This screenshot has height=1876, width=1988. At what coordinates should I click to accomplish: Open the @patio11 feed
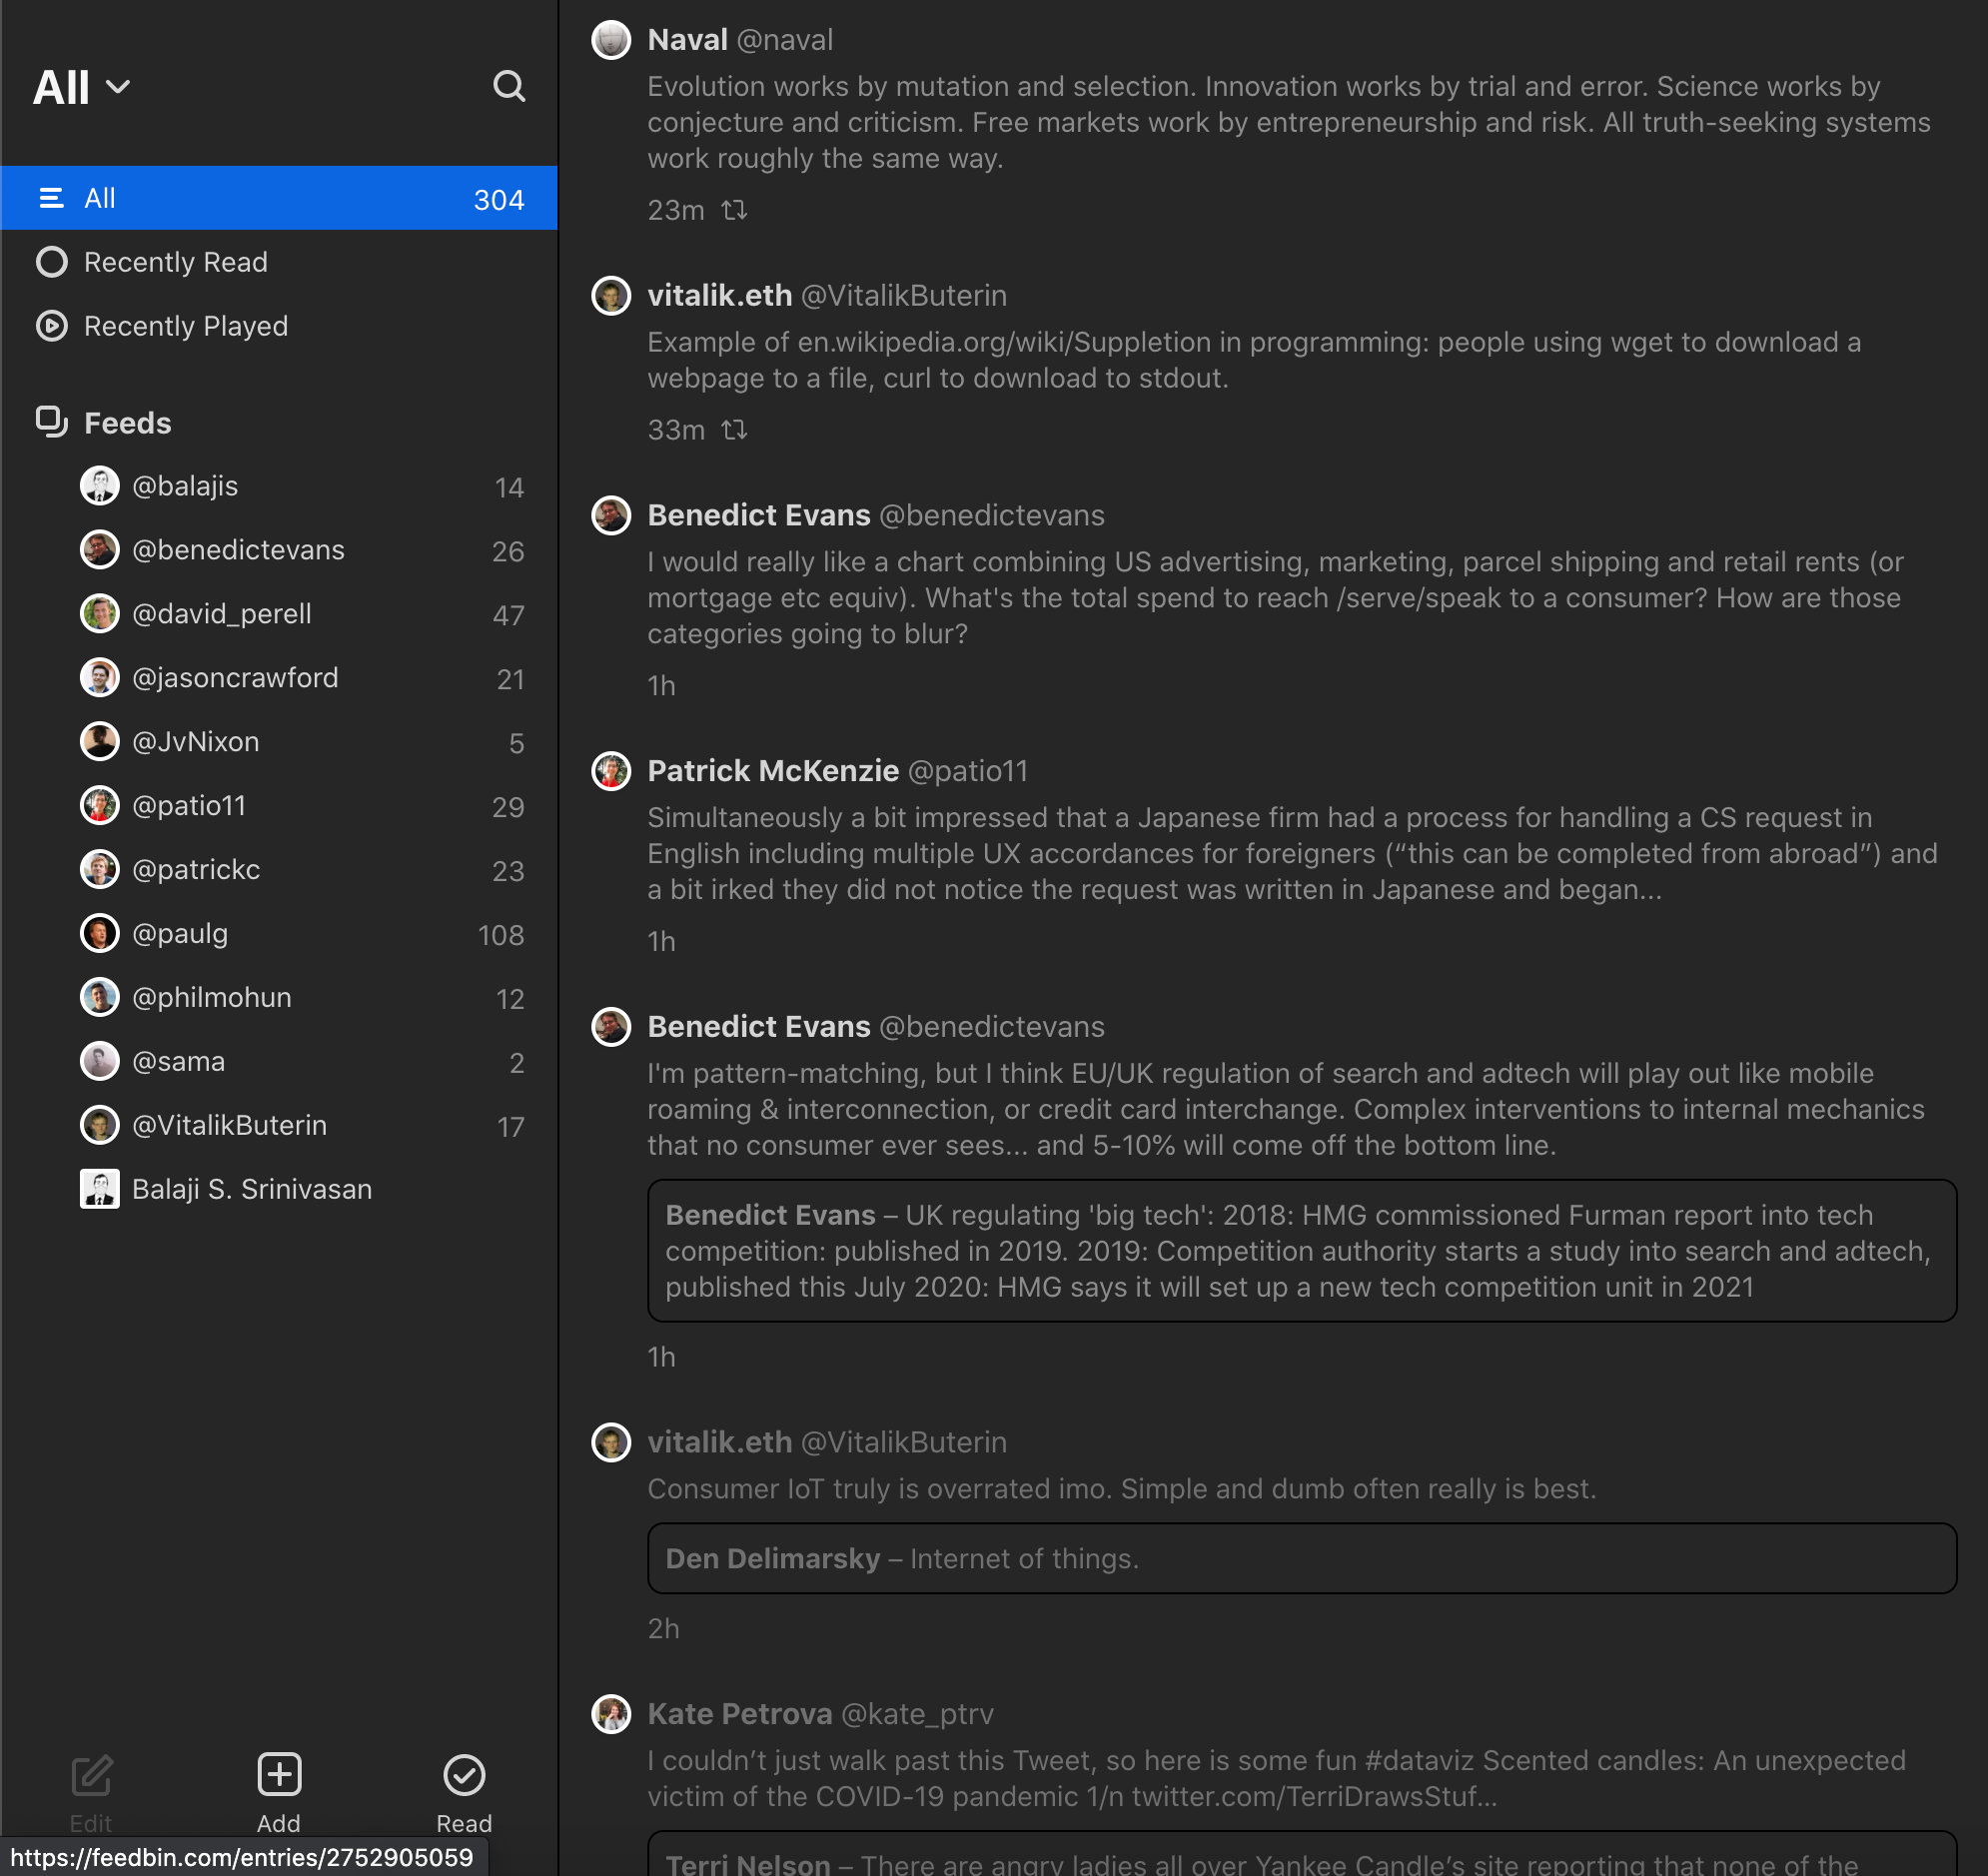click(189, 806)
